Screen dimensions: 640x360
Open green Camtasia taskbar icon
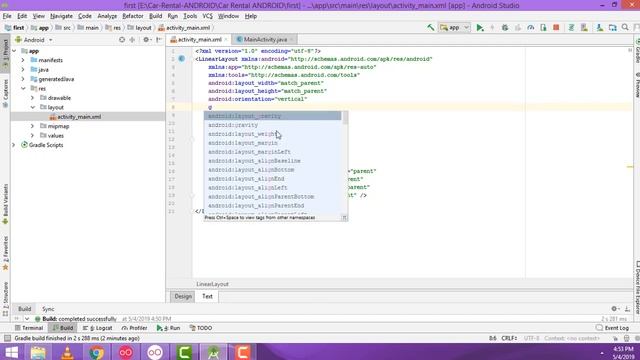pyautogui.click(x=184, y=352)
